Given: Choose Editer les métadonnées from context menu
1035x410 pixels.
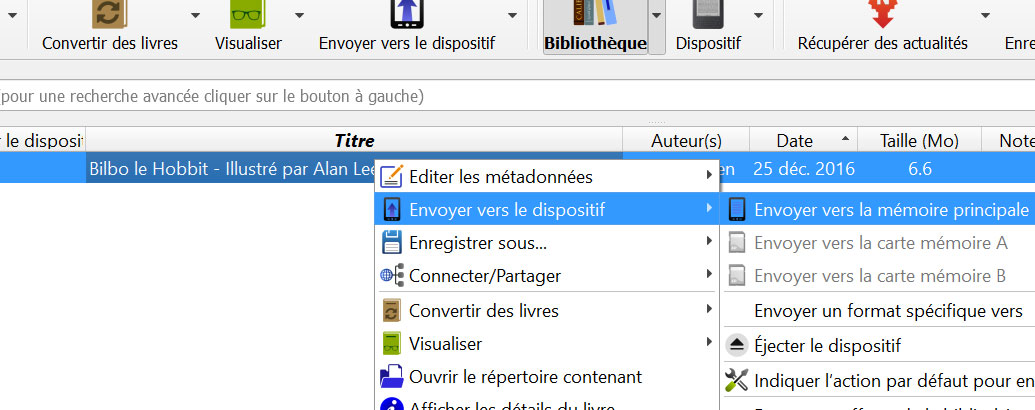Looking at the screenshot, I should point(500,176).
